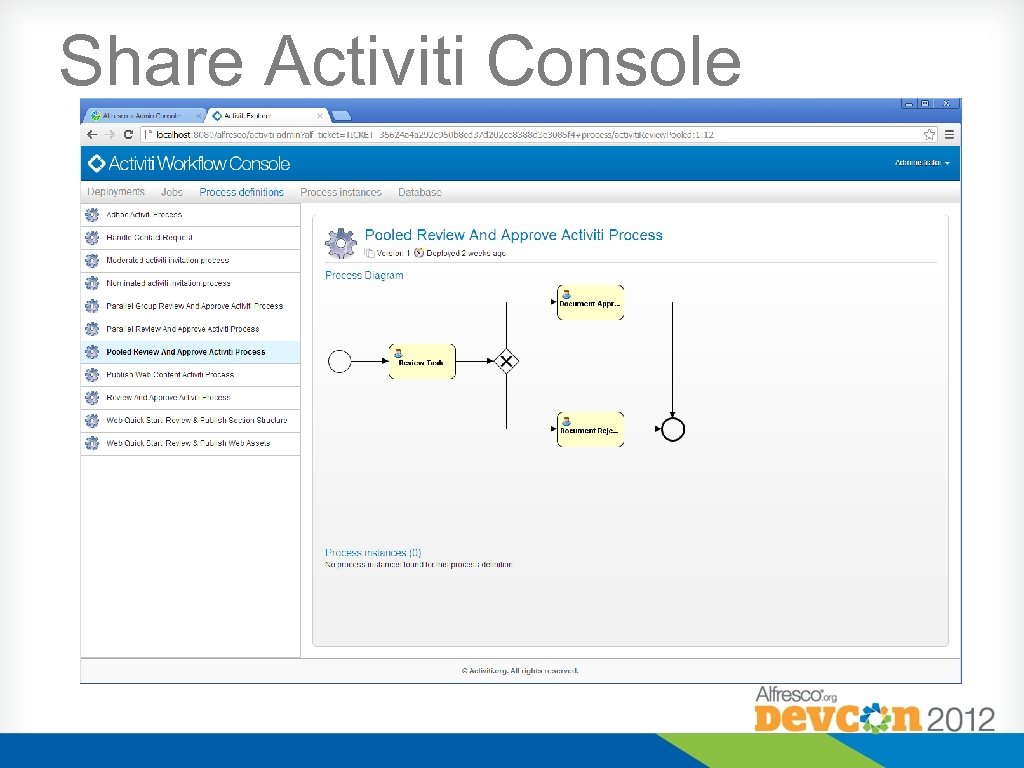Select Moderated activiti invitation process
The height and width of the screenshot is (768, 1024).
190,261
